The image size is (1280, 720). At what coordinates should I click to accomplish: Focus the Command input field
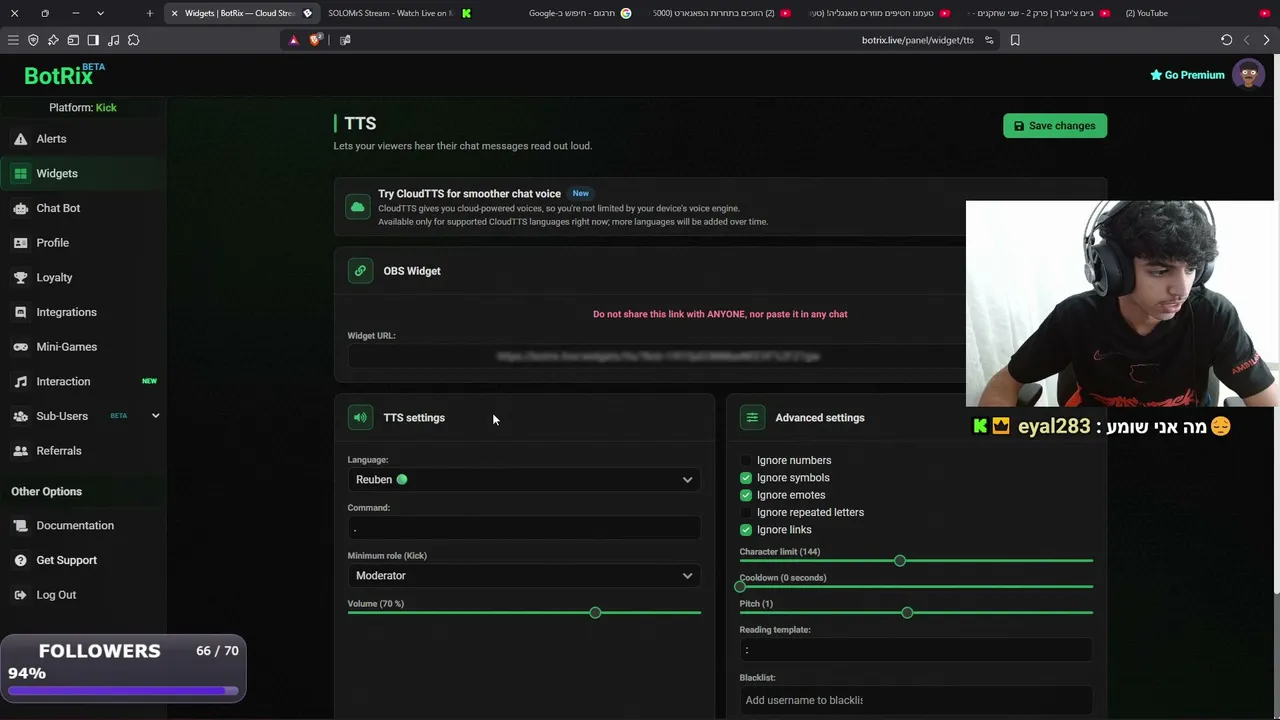(524, 528)
